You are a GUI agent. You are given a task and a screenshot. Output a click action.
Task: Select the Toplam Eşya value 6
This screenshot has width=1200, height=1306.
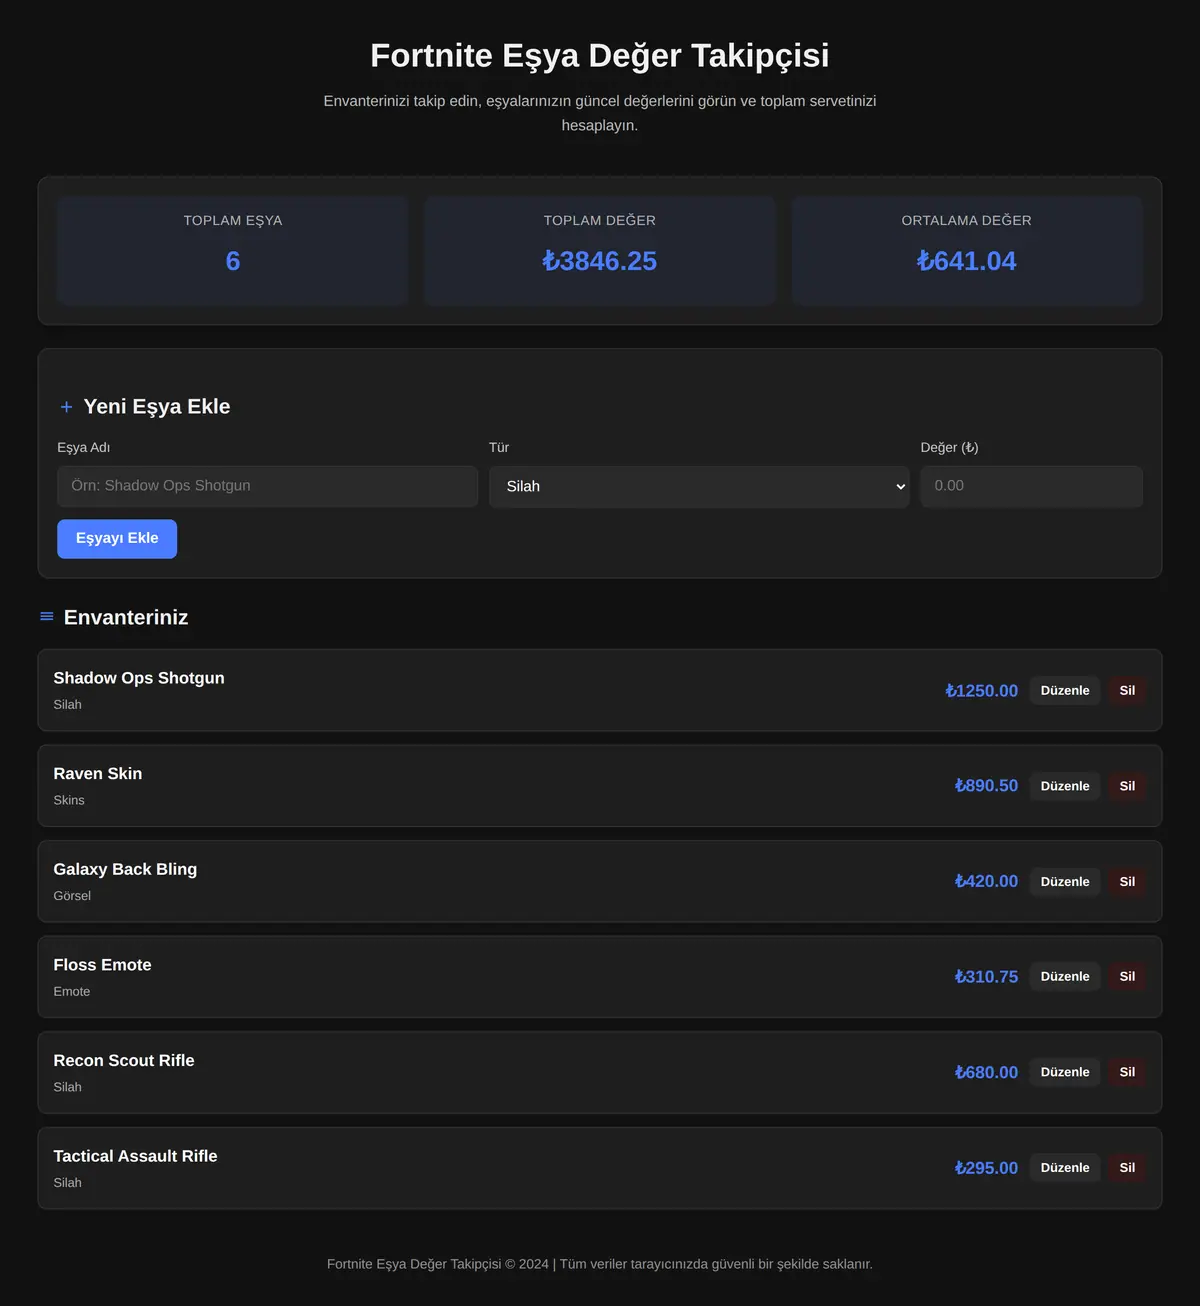(x=233, y=261)
